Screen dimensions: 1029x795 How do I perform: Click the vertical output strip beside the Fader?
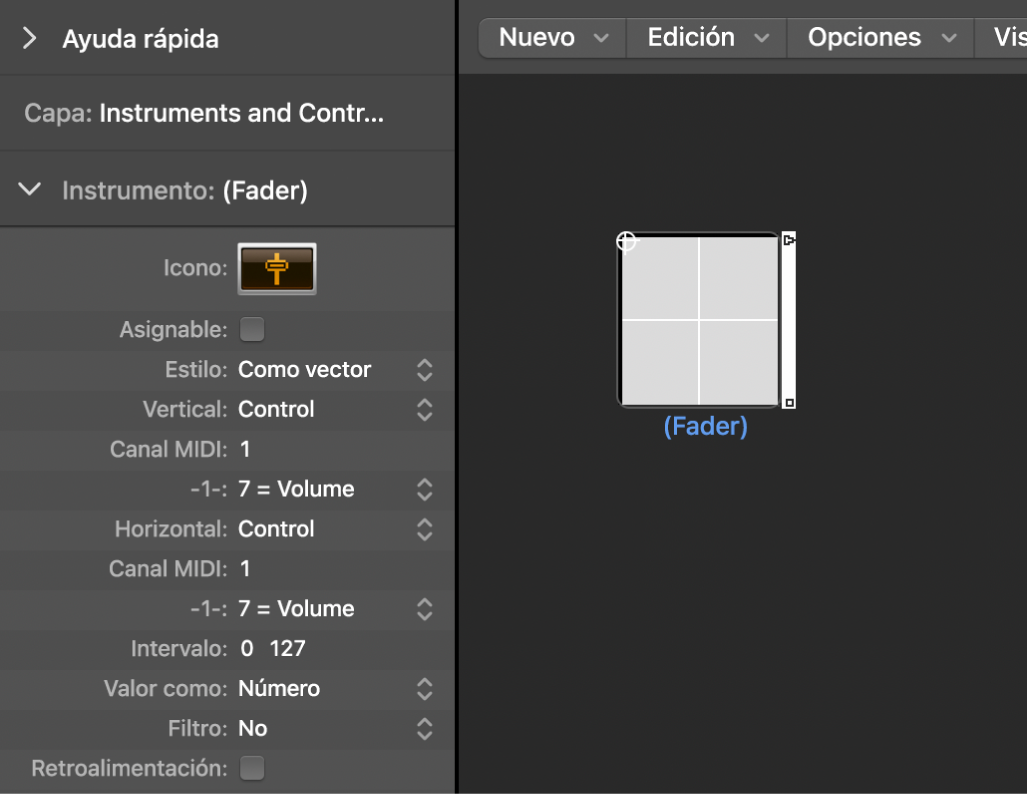point(789,320)
